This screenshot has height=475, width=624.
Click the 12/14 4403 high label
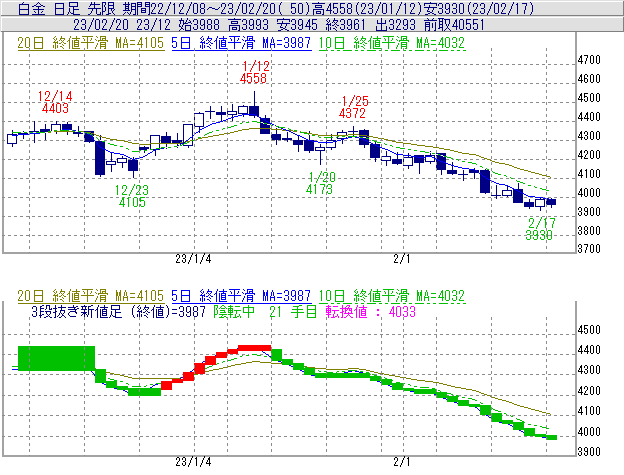[55, 102]
